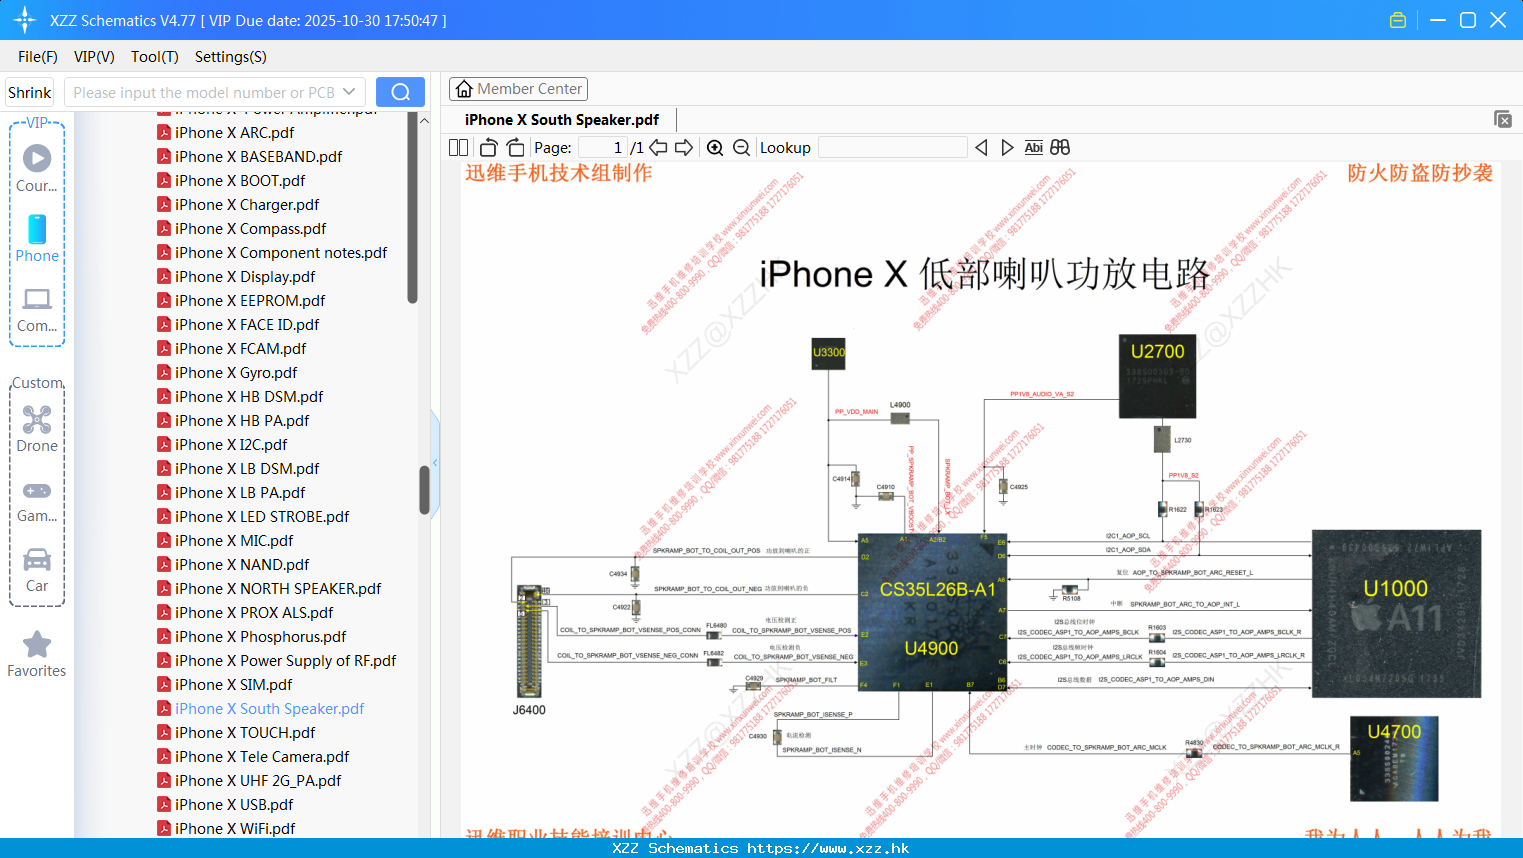This screenshot has height=858, width=1523.
Task: Zoom out of the schematic
Action: 741,147
